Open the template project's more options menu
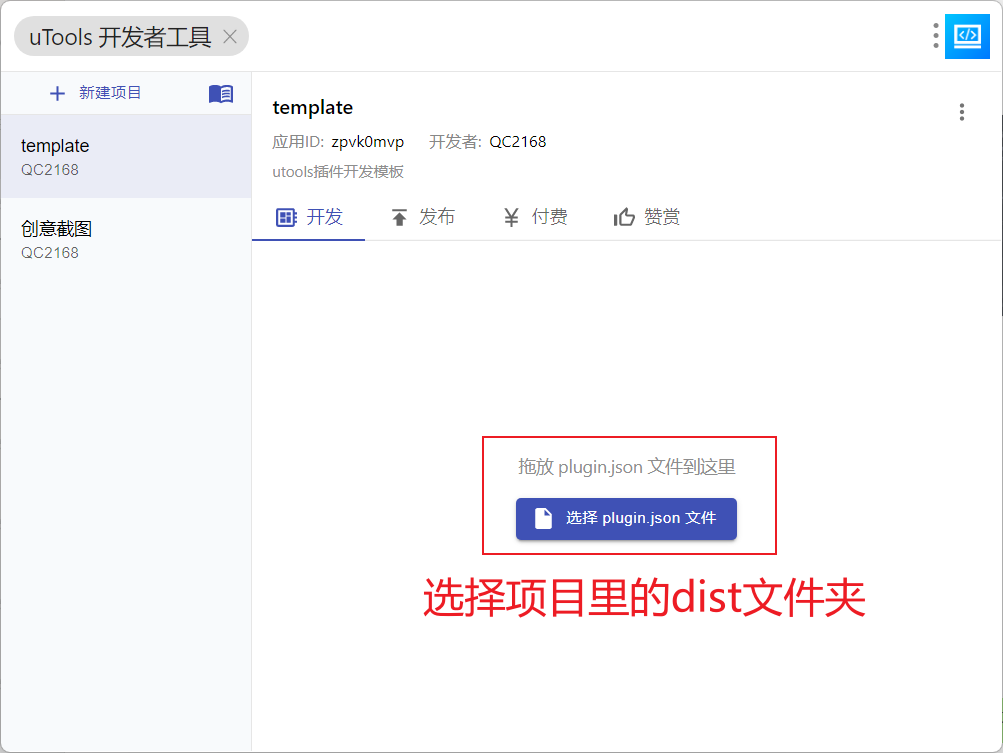The height and width of the screenshot is (753, 1003). [961, 112]
